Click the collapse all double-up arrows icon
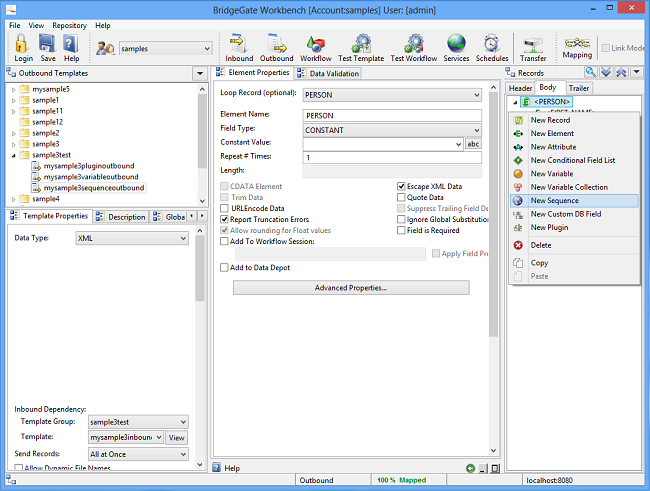Viewport: 650px width, 491px height. 621,72
